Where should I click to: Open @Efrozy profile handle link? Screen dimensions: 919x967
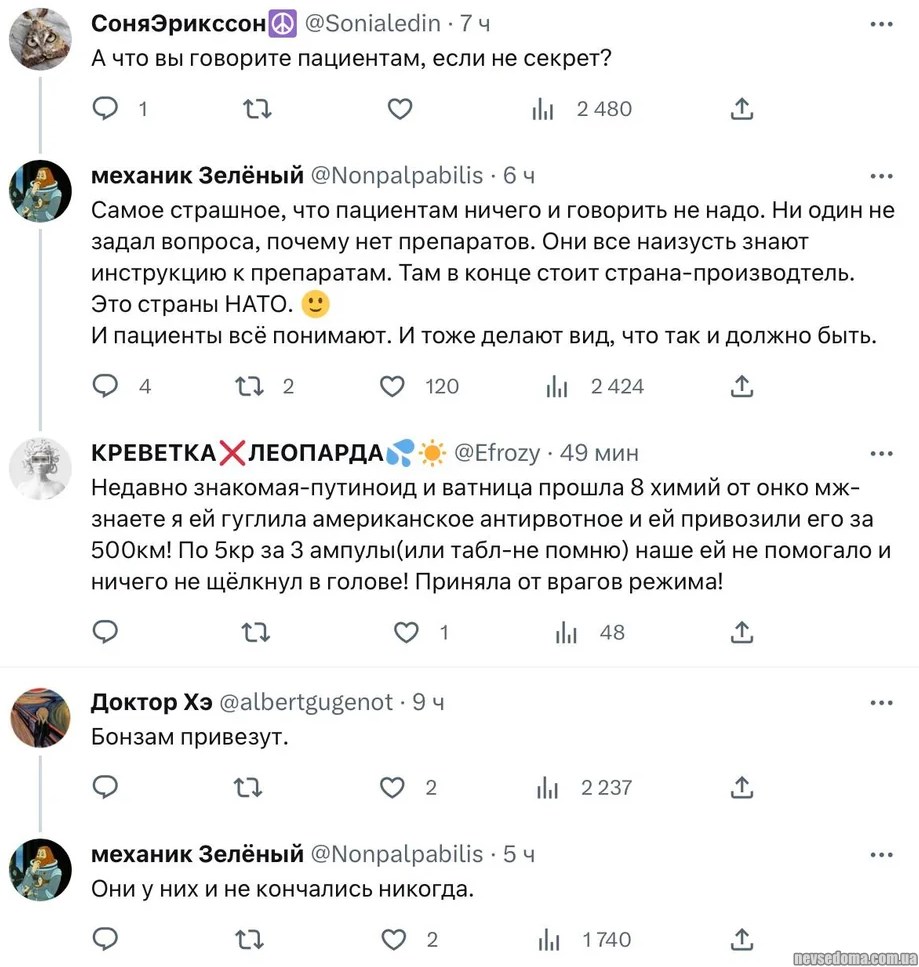tap(498, 453)
